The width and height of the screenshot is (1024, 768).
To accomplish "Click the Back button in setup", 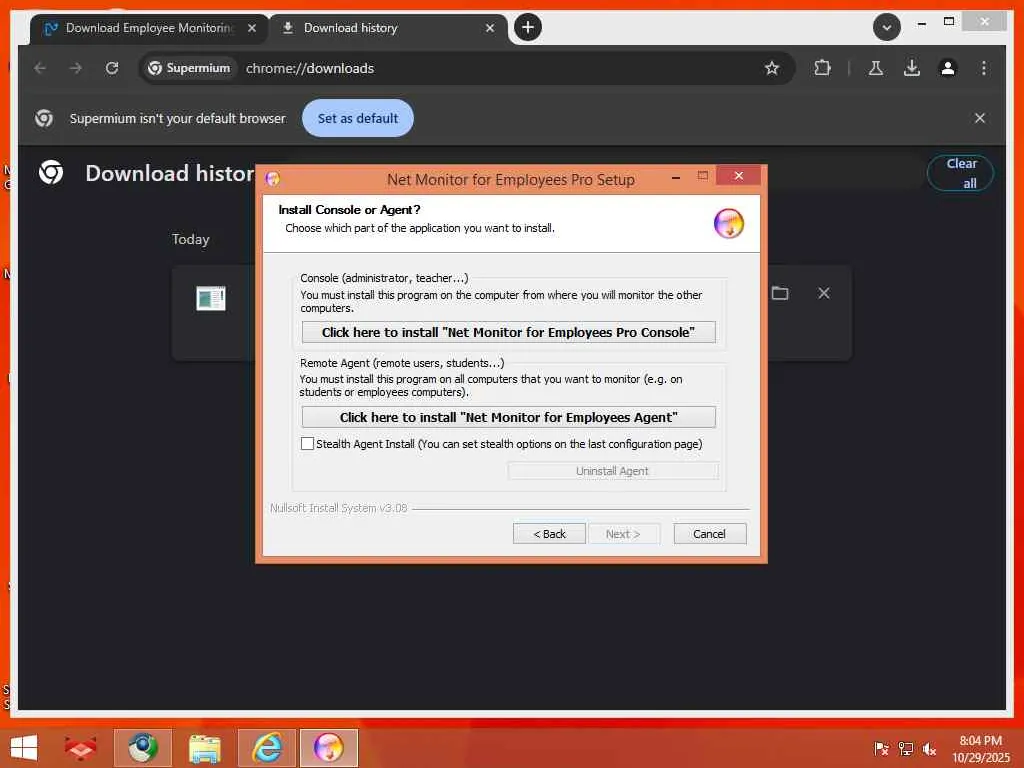I will click(x=549, y=534).
